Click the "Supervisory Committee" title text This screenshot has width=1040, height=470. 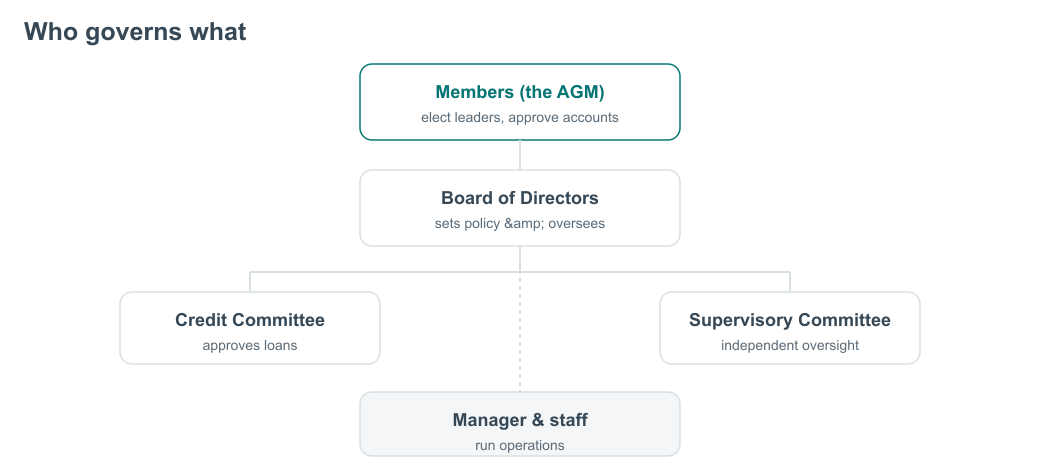coord(790,320)
